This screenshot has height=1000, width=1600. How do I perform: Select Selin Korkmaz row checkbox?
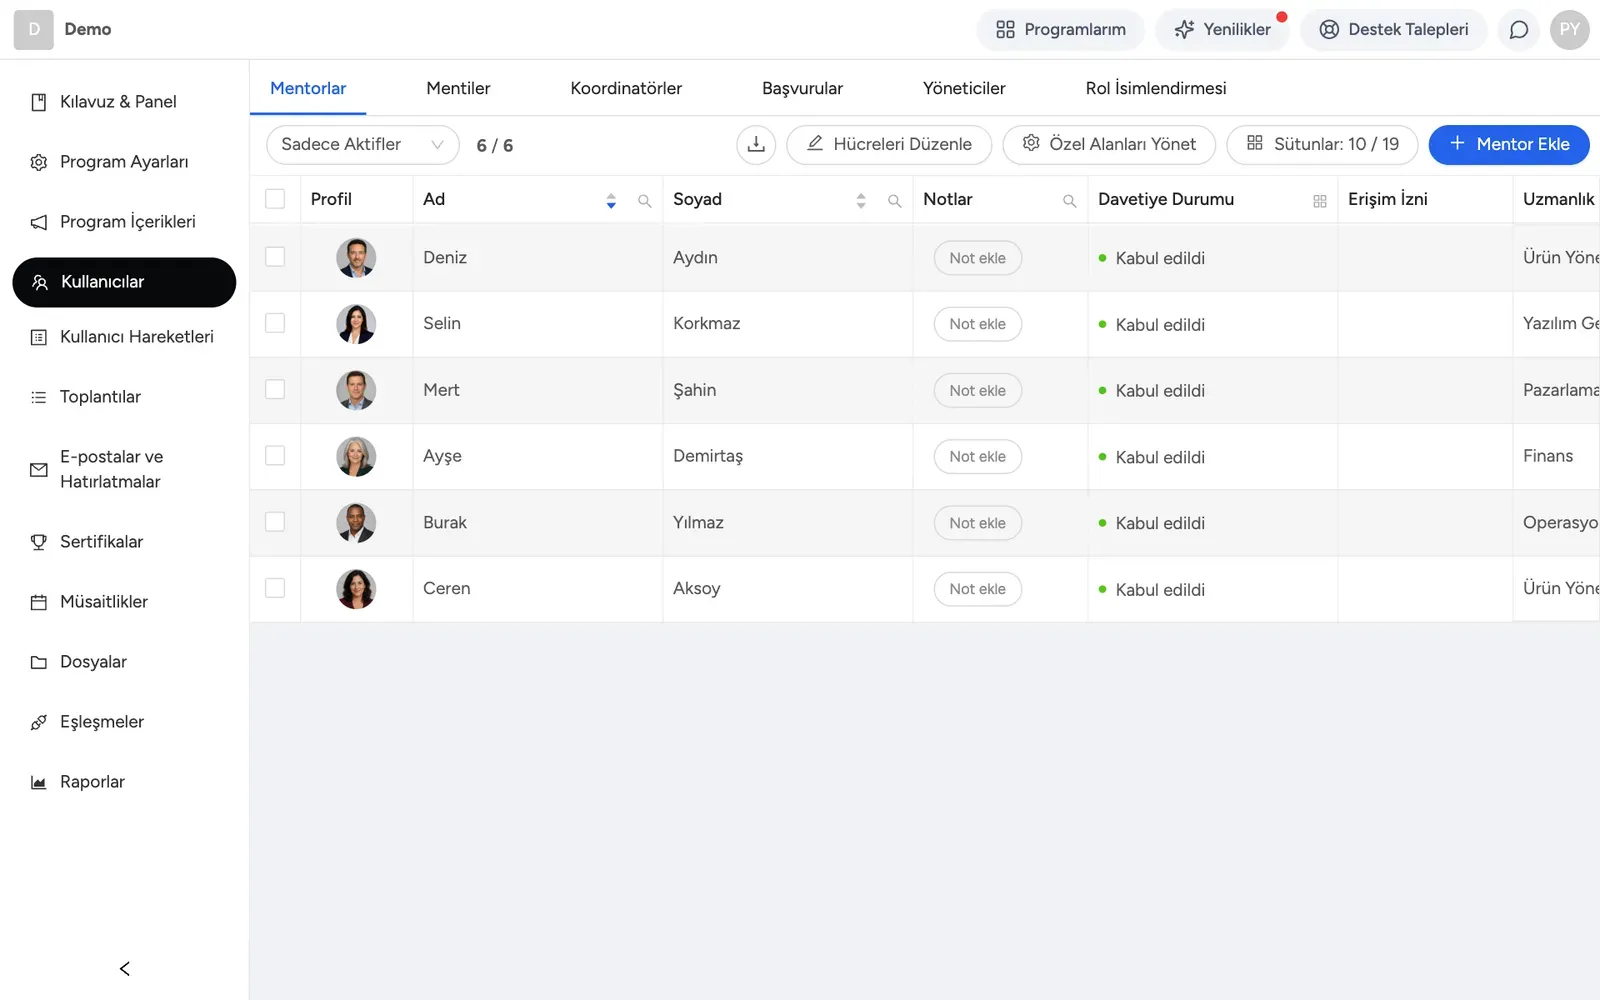[x=275, y=323]
